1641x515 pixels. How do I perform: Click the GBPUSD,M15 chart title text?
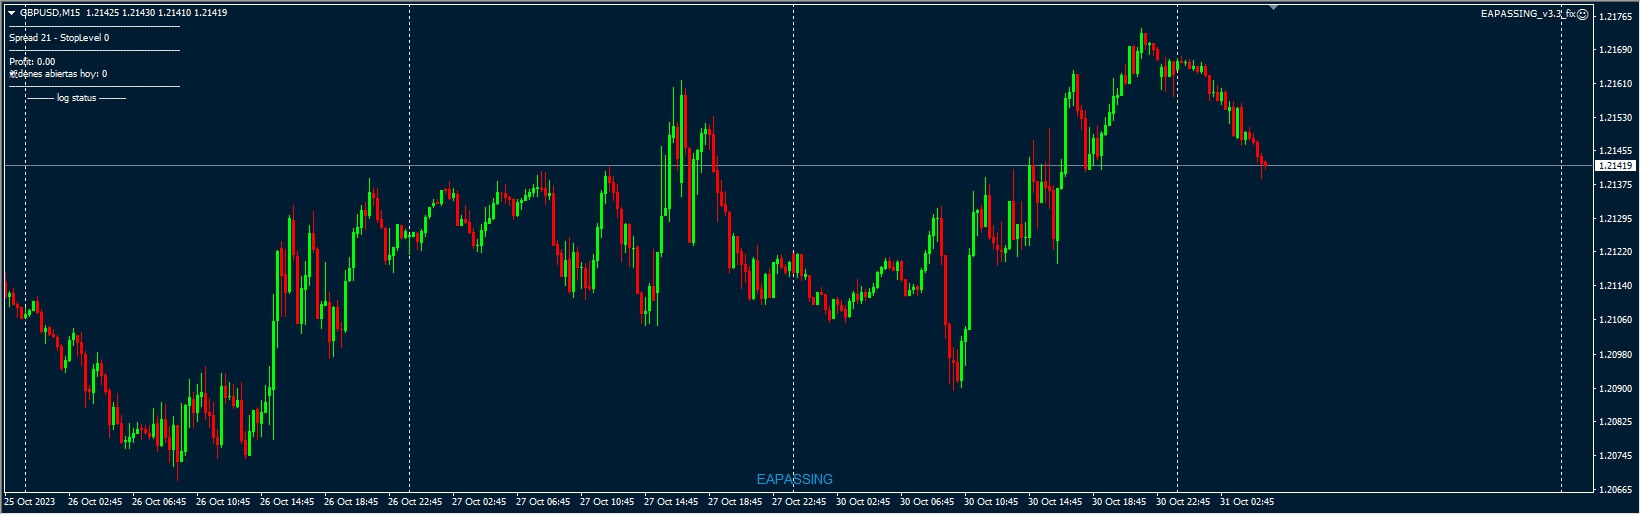[x=50, y=13]
